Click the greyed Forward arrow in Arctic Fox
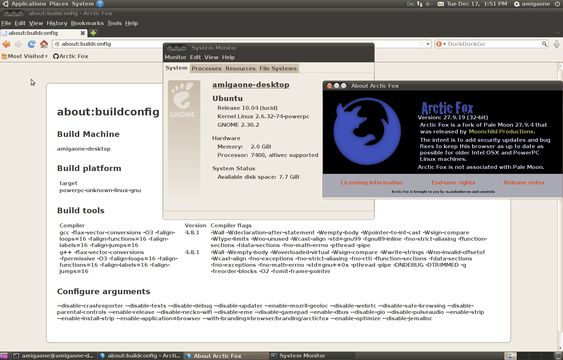The image size is (563, 360). click(19, 44)
